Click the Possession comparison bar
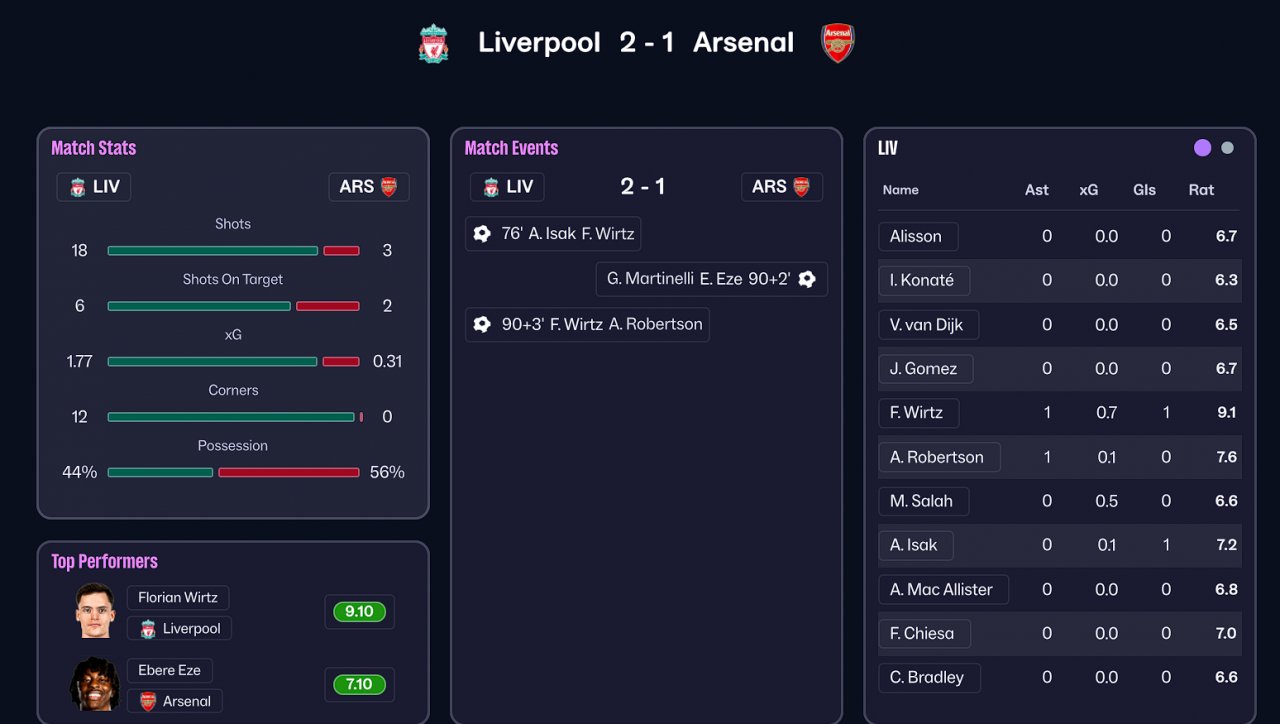 (233, 472)
